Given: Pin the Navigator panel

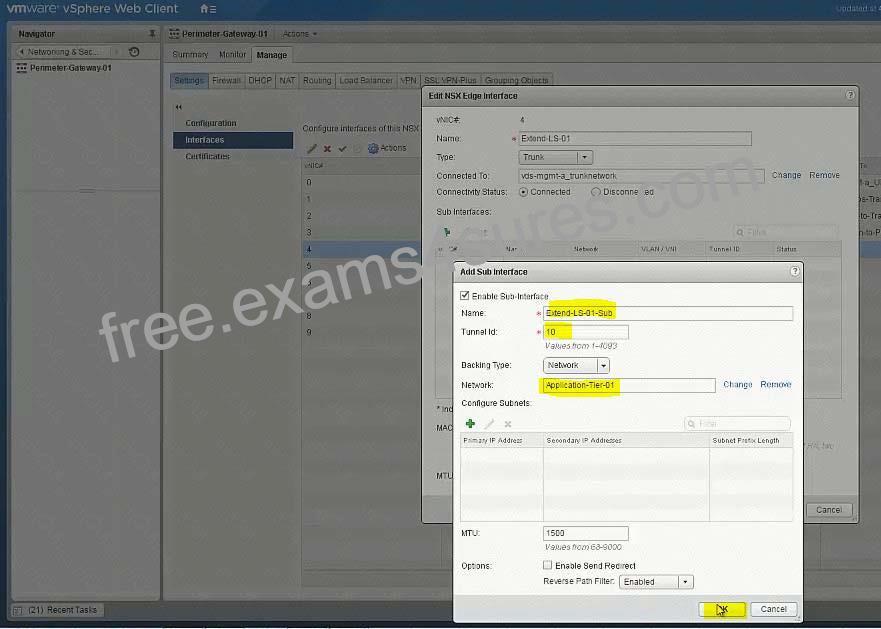Looking at the screenshot, I should [152, 34].
